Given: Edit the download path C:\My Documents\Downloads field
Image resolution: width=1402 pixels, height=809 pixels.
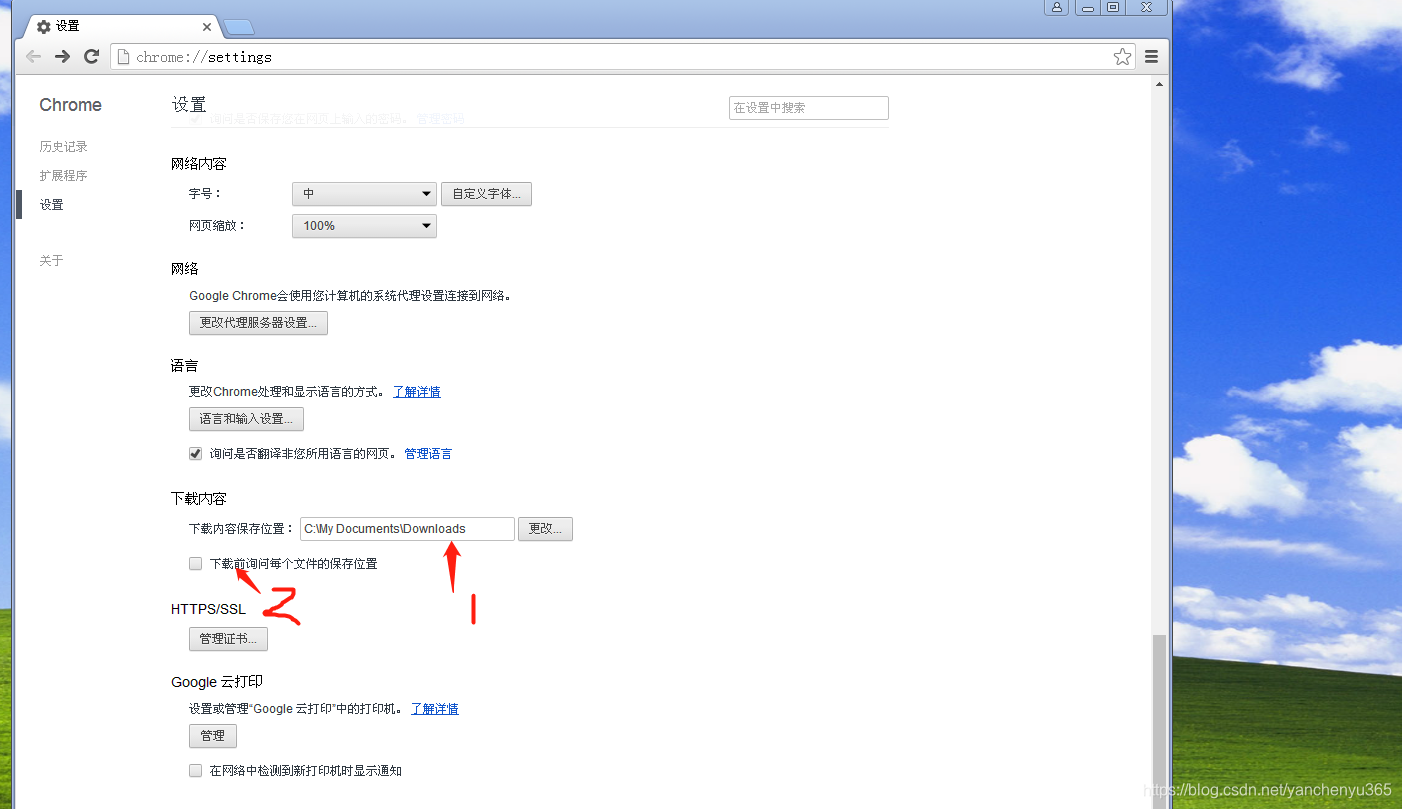Looking at the screenshot, I should pos(407,529).
